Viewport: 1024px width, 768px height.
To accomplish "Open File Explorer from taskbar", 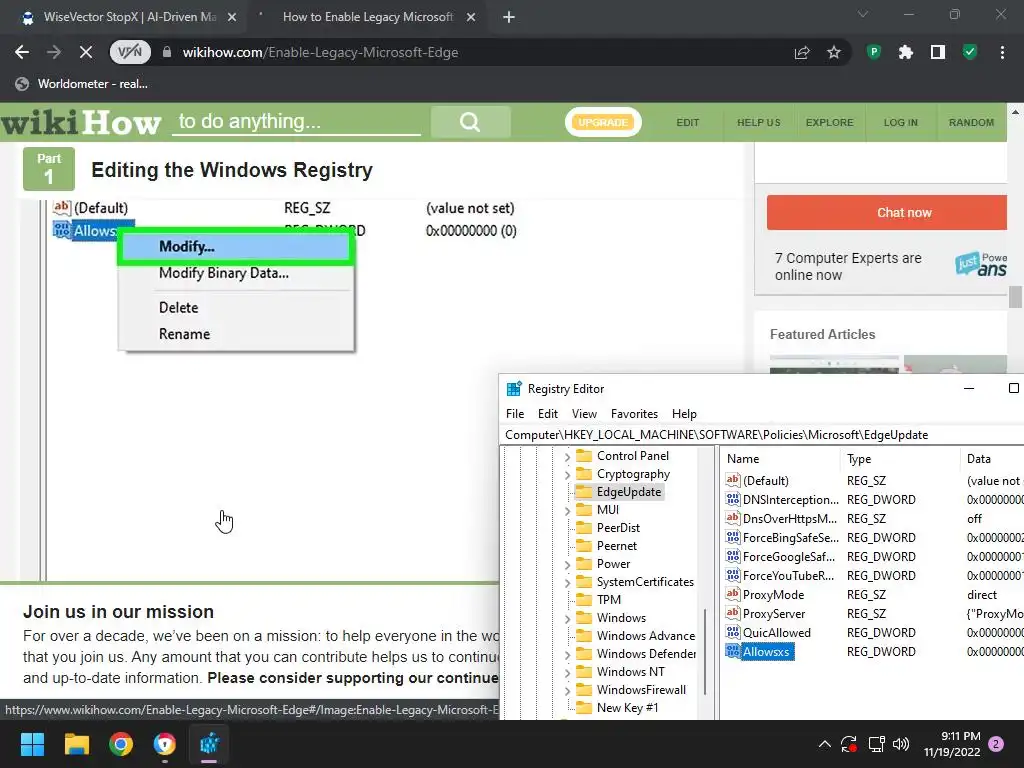I will tap(76, 744).
